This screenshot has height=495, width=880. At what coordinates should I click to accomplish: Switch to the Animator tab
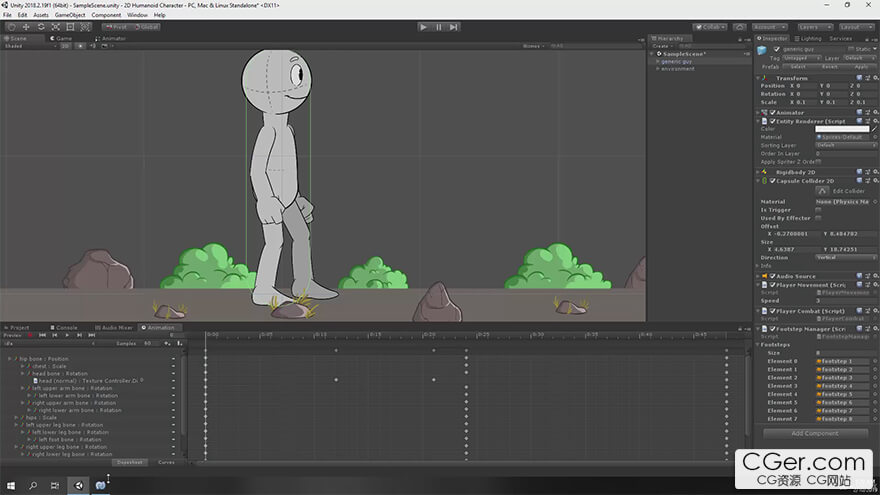(x=111, y=39)
